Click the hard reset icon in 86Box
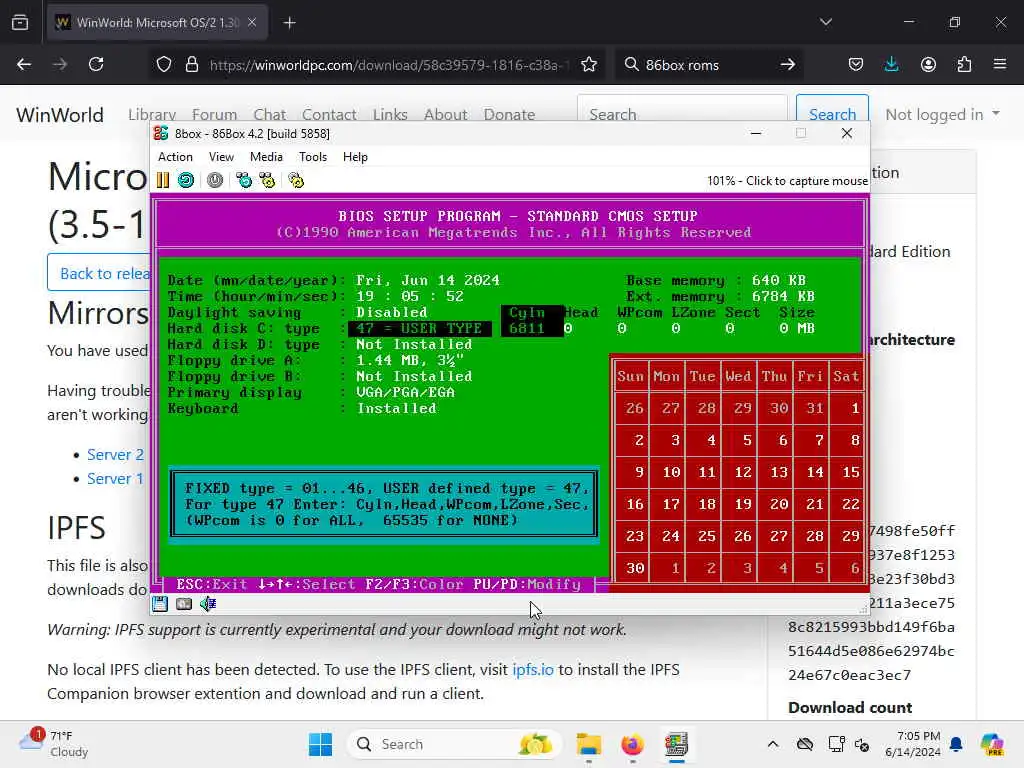This screenshot has height=768, width=1024. 186,180
